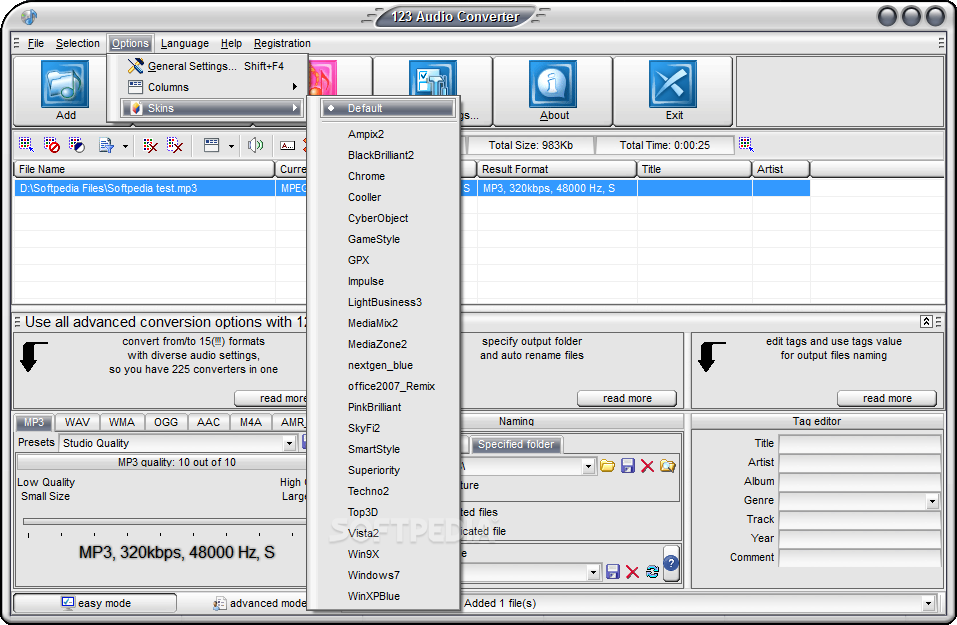Click grid icon right of Total Time
Screen dimensions: 957x625
tap(746, 144)
